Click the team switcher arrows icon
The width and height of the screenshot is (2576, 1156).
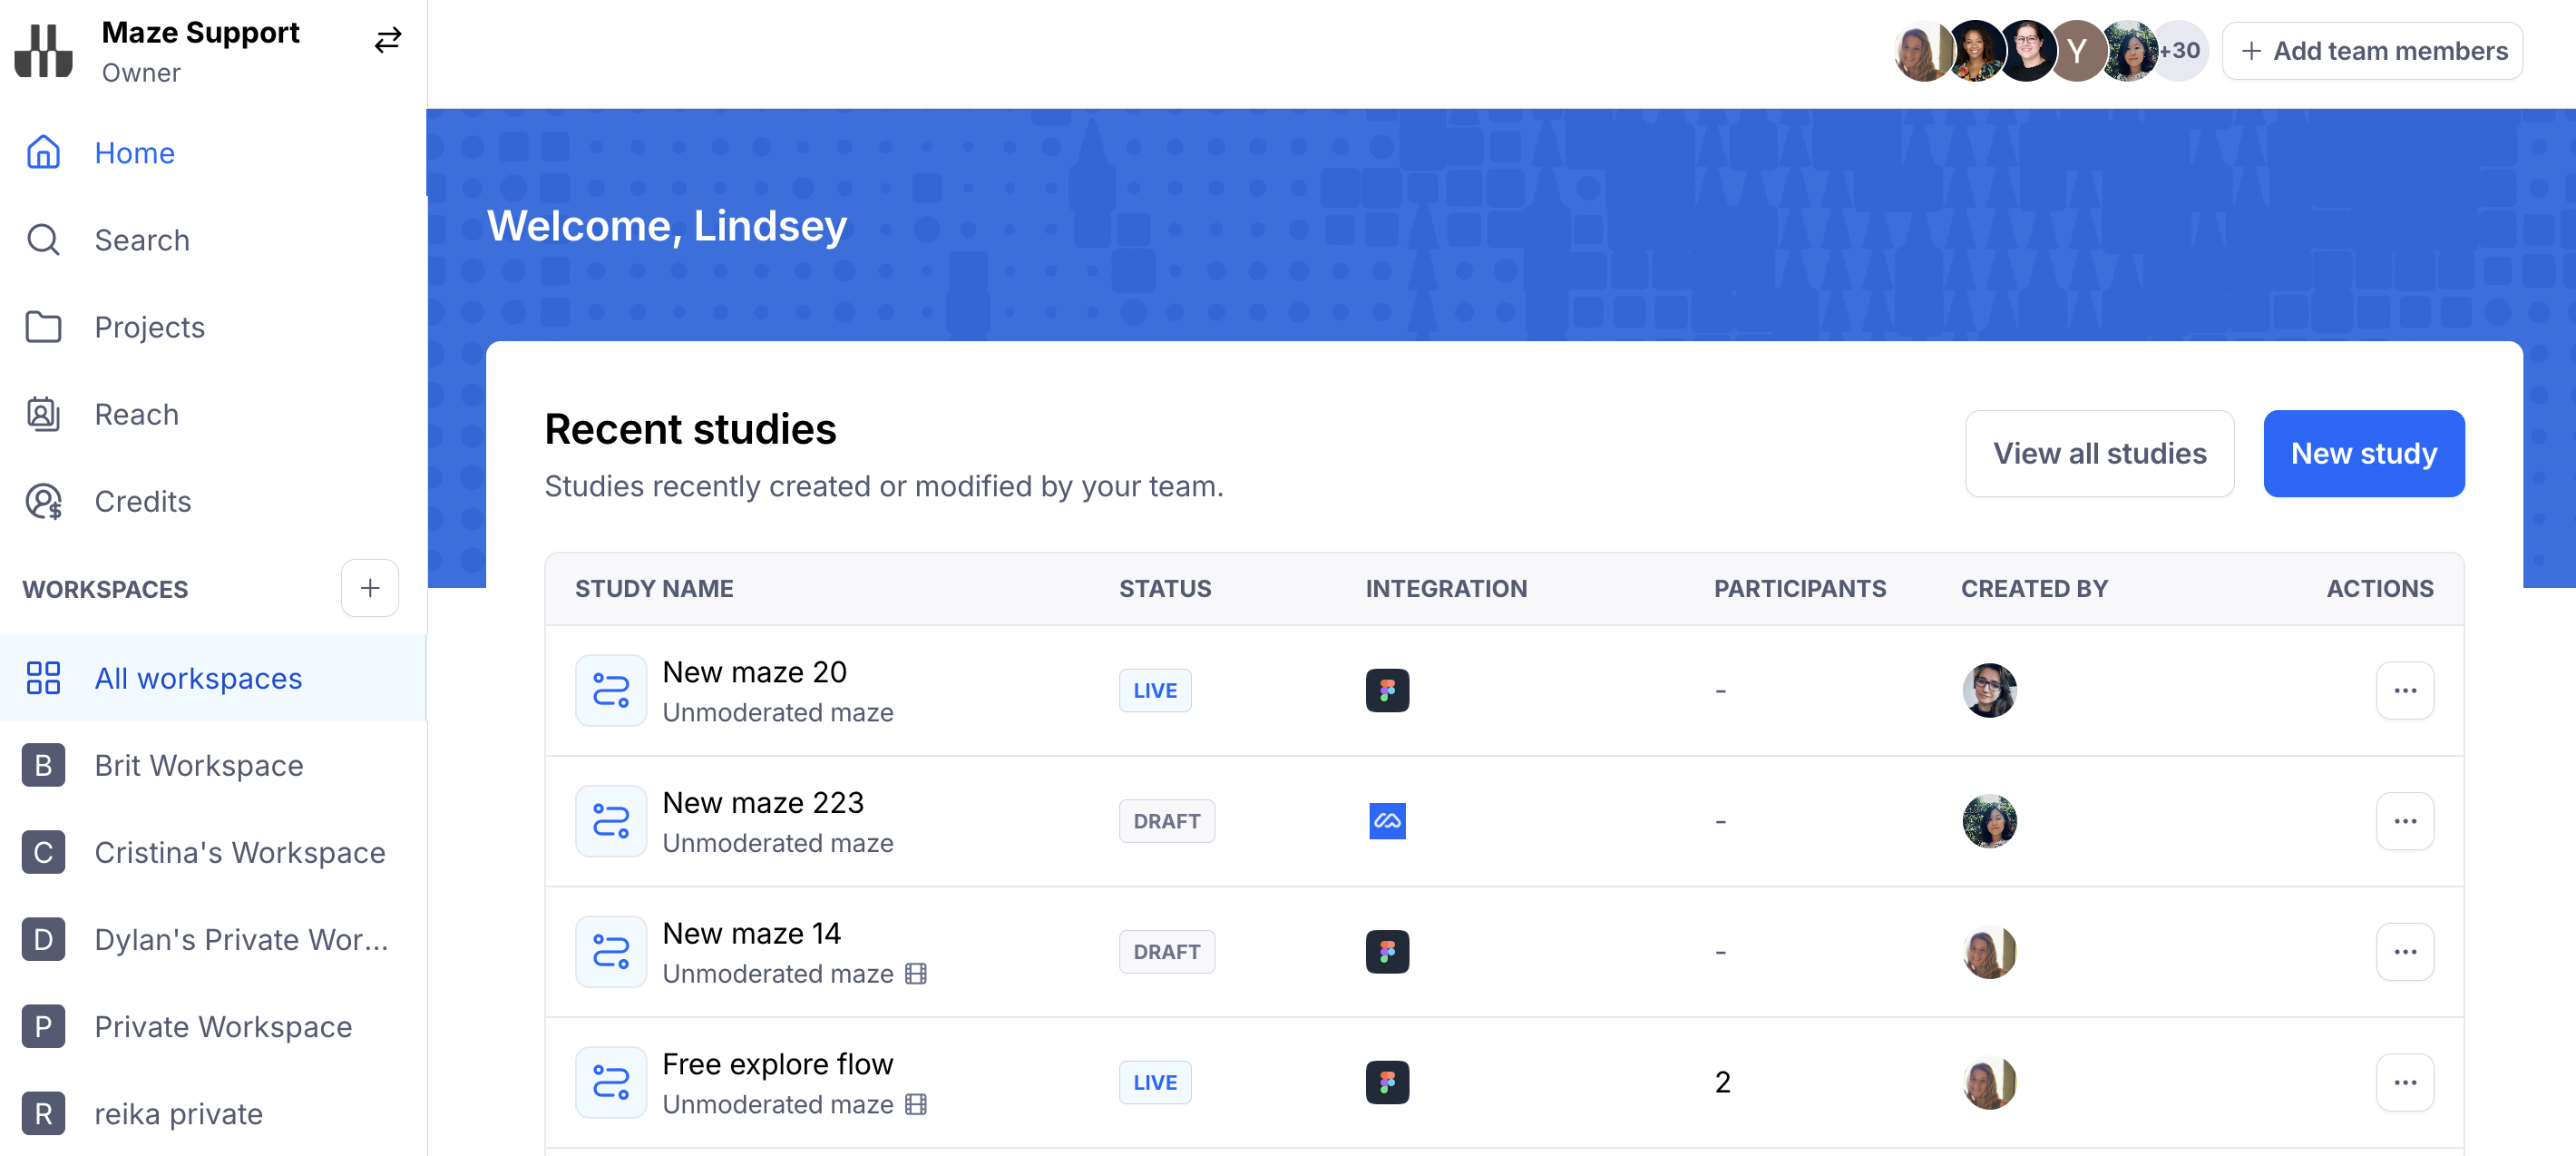388,40
